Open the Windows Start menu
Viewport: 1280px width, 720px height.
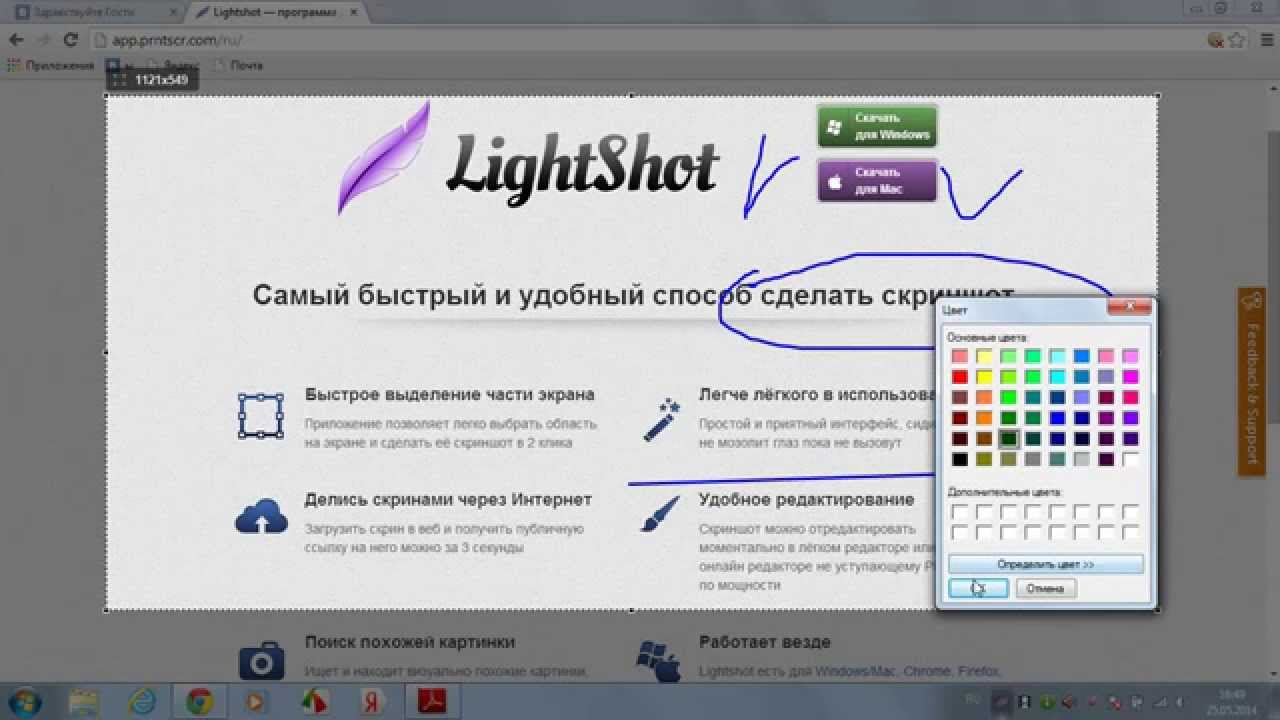tap(24, 700)
